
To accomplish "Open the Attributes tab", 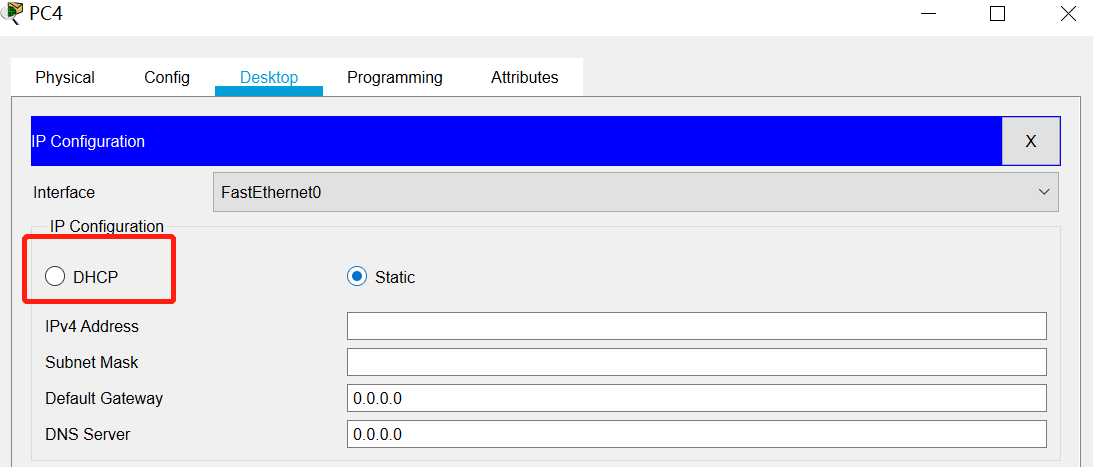I will click(x=525, y=77).
